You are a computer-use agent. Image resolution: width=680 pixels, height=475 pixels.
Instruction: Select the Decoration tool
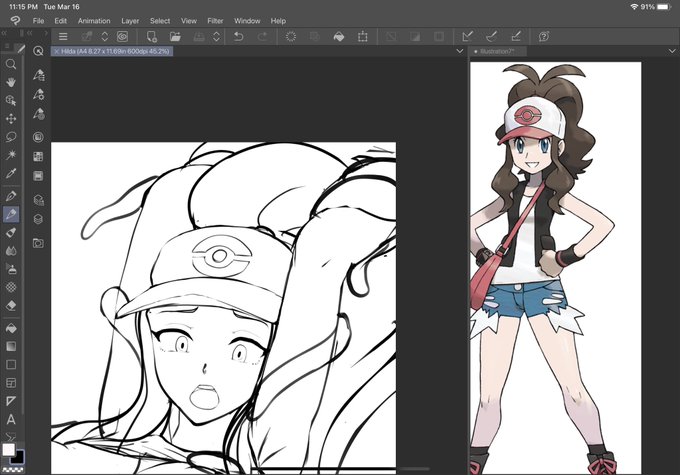pos(11,287)
